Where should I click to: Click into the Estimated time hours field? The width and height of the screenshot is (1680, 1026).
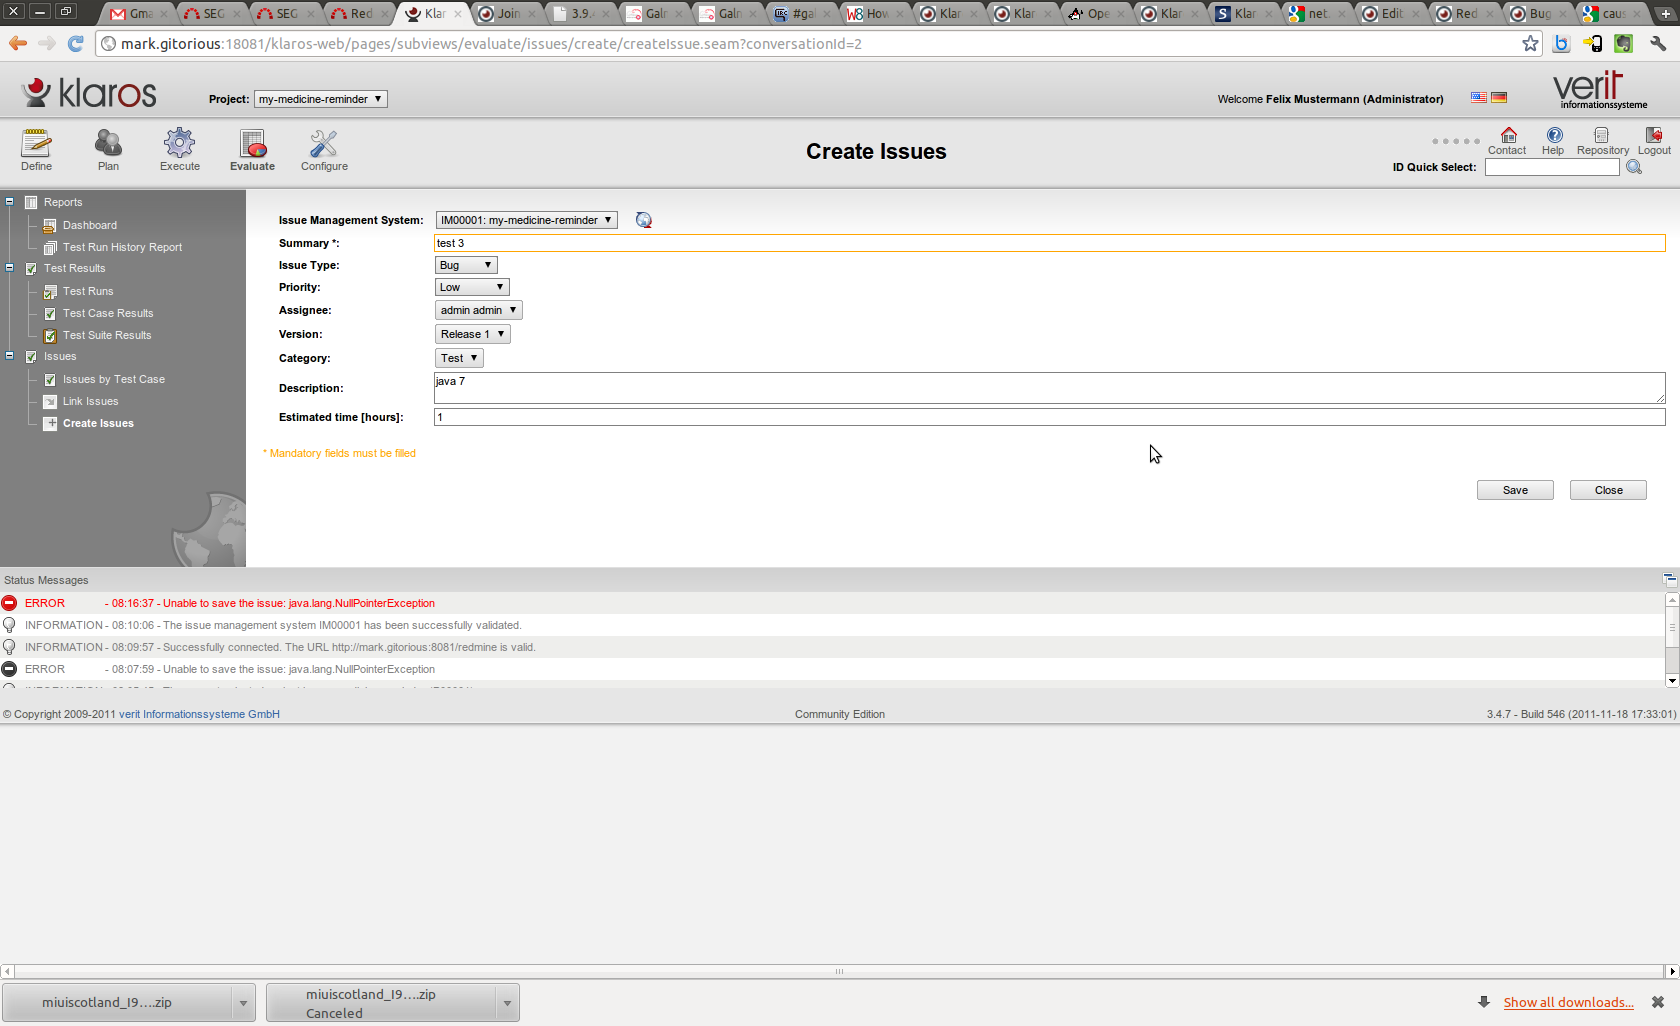point(1048,417)
